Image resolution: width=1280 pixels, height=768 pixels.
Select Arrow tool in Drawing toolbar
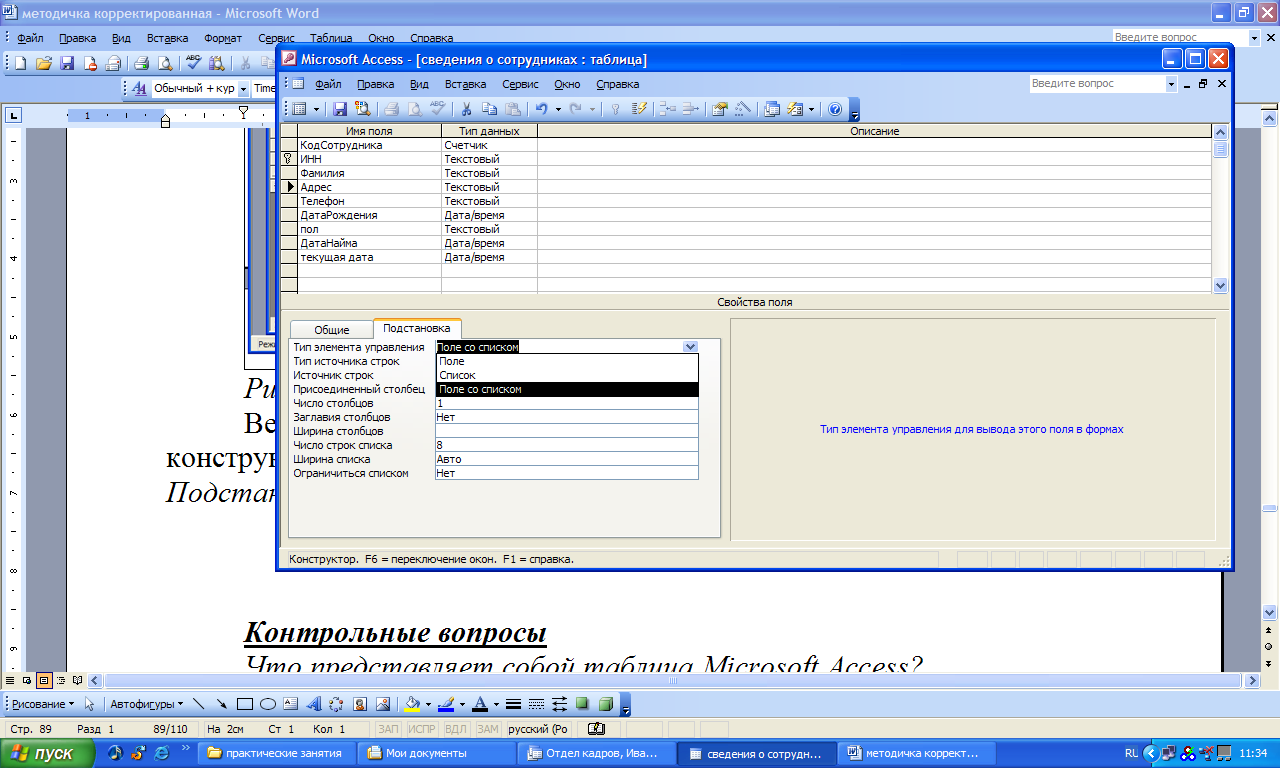point(221,704)
